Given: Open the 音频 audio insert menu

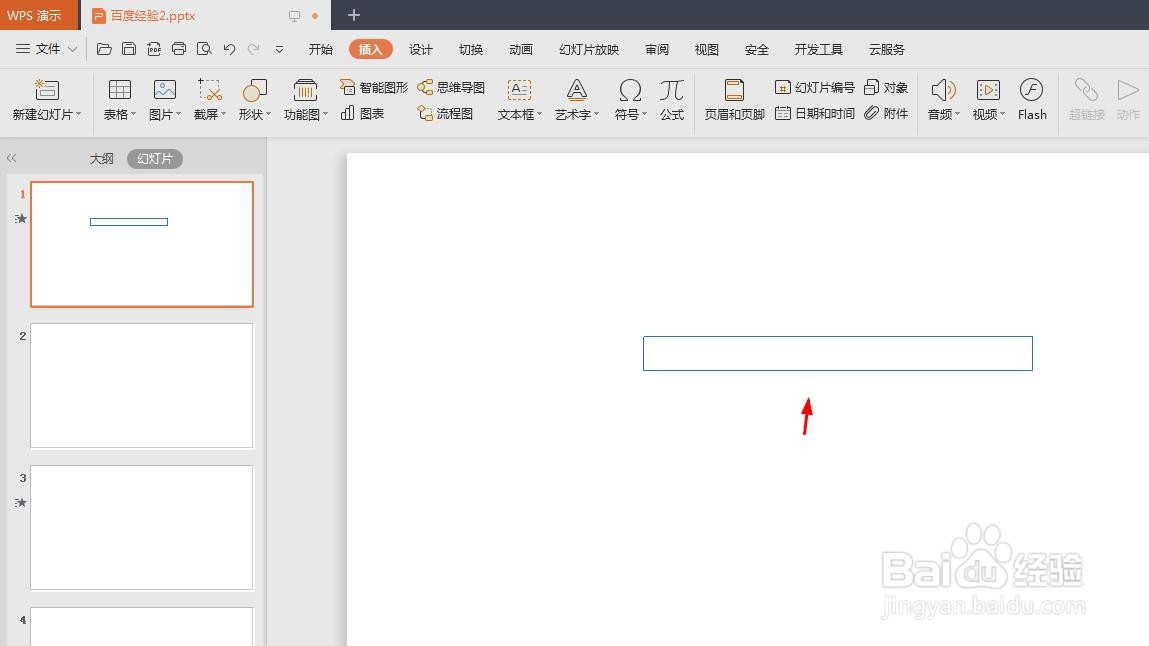Looking at the screenshot, I should [940, 99].
